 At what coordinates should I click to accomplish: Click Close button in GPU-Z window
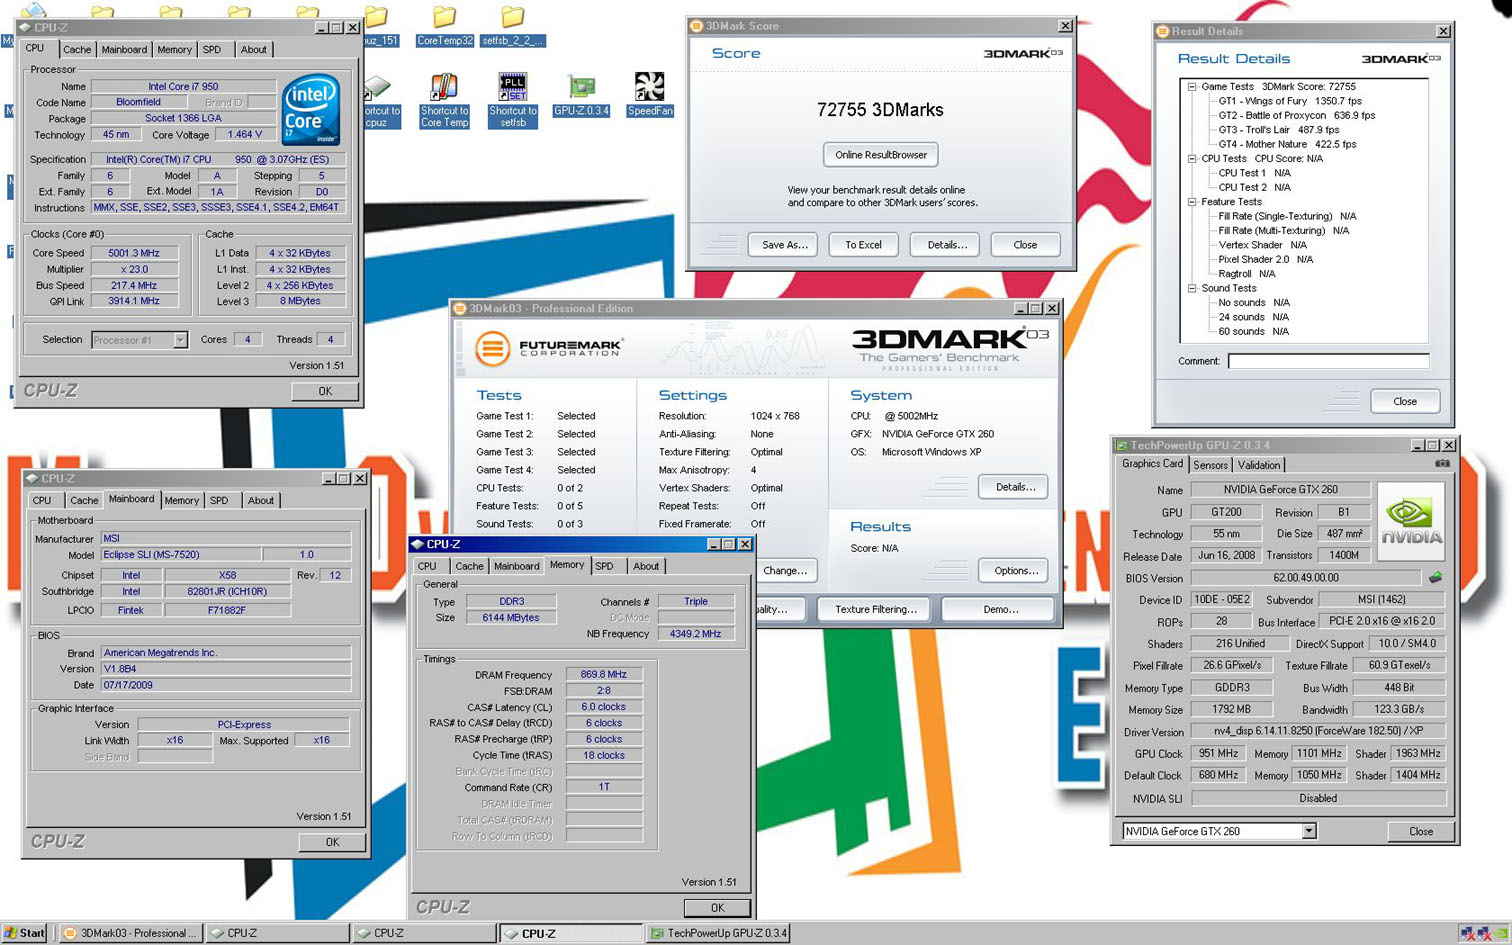click(1420, 831)
